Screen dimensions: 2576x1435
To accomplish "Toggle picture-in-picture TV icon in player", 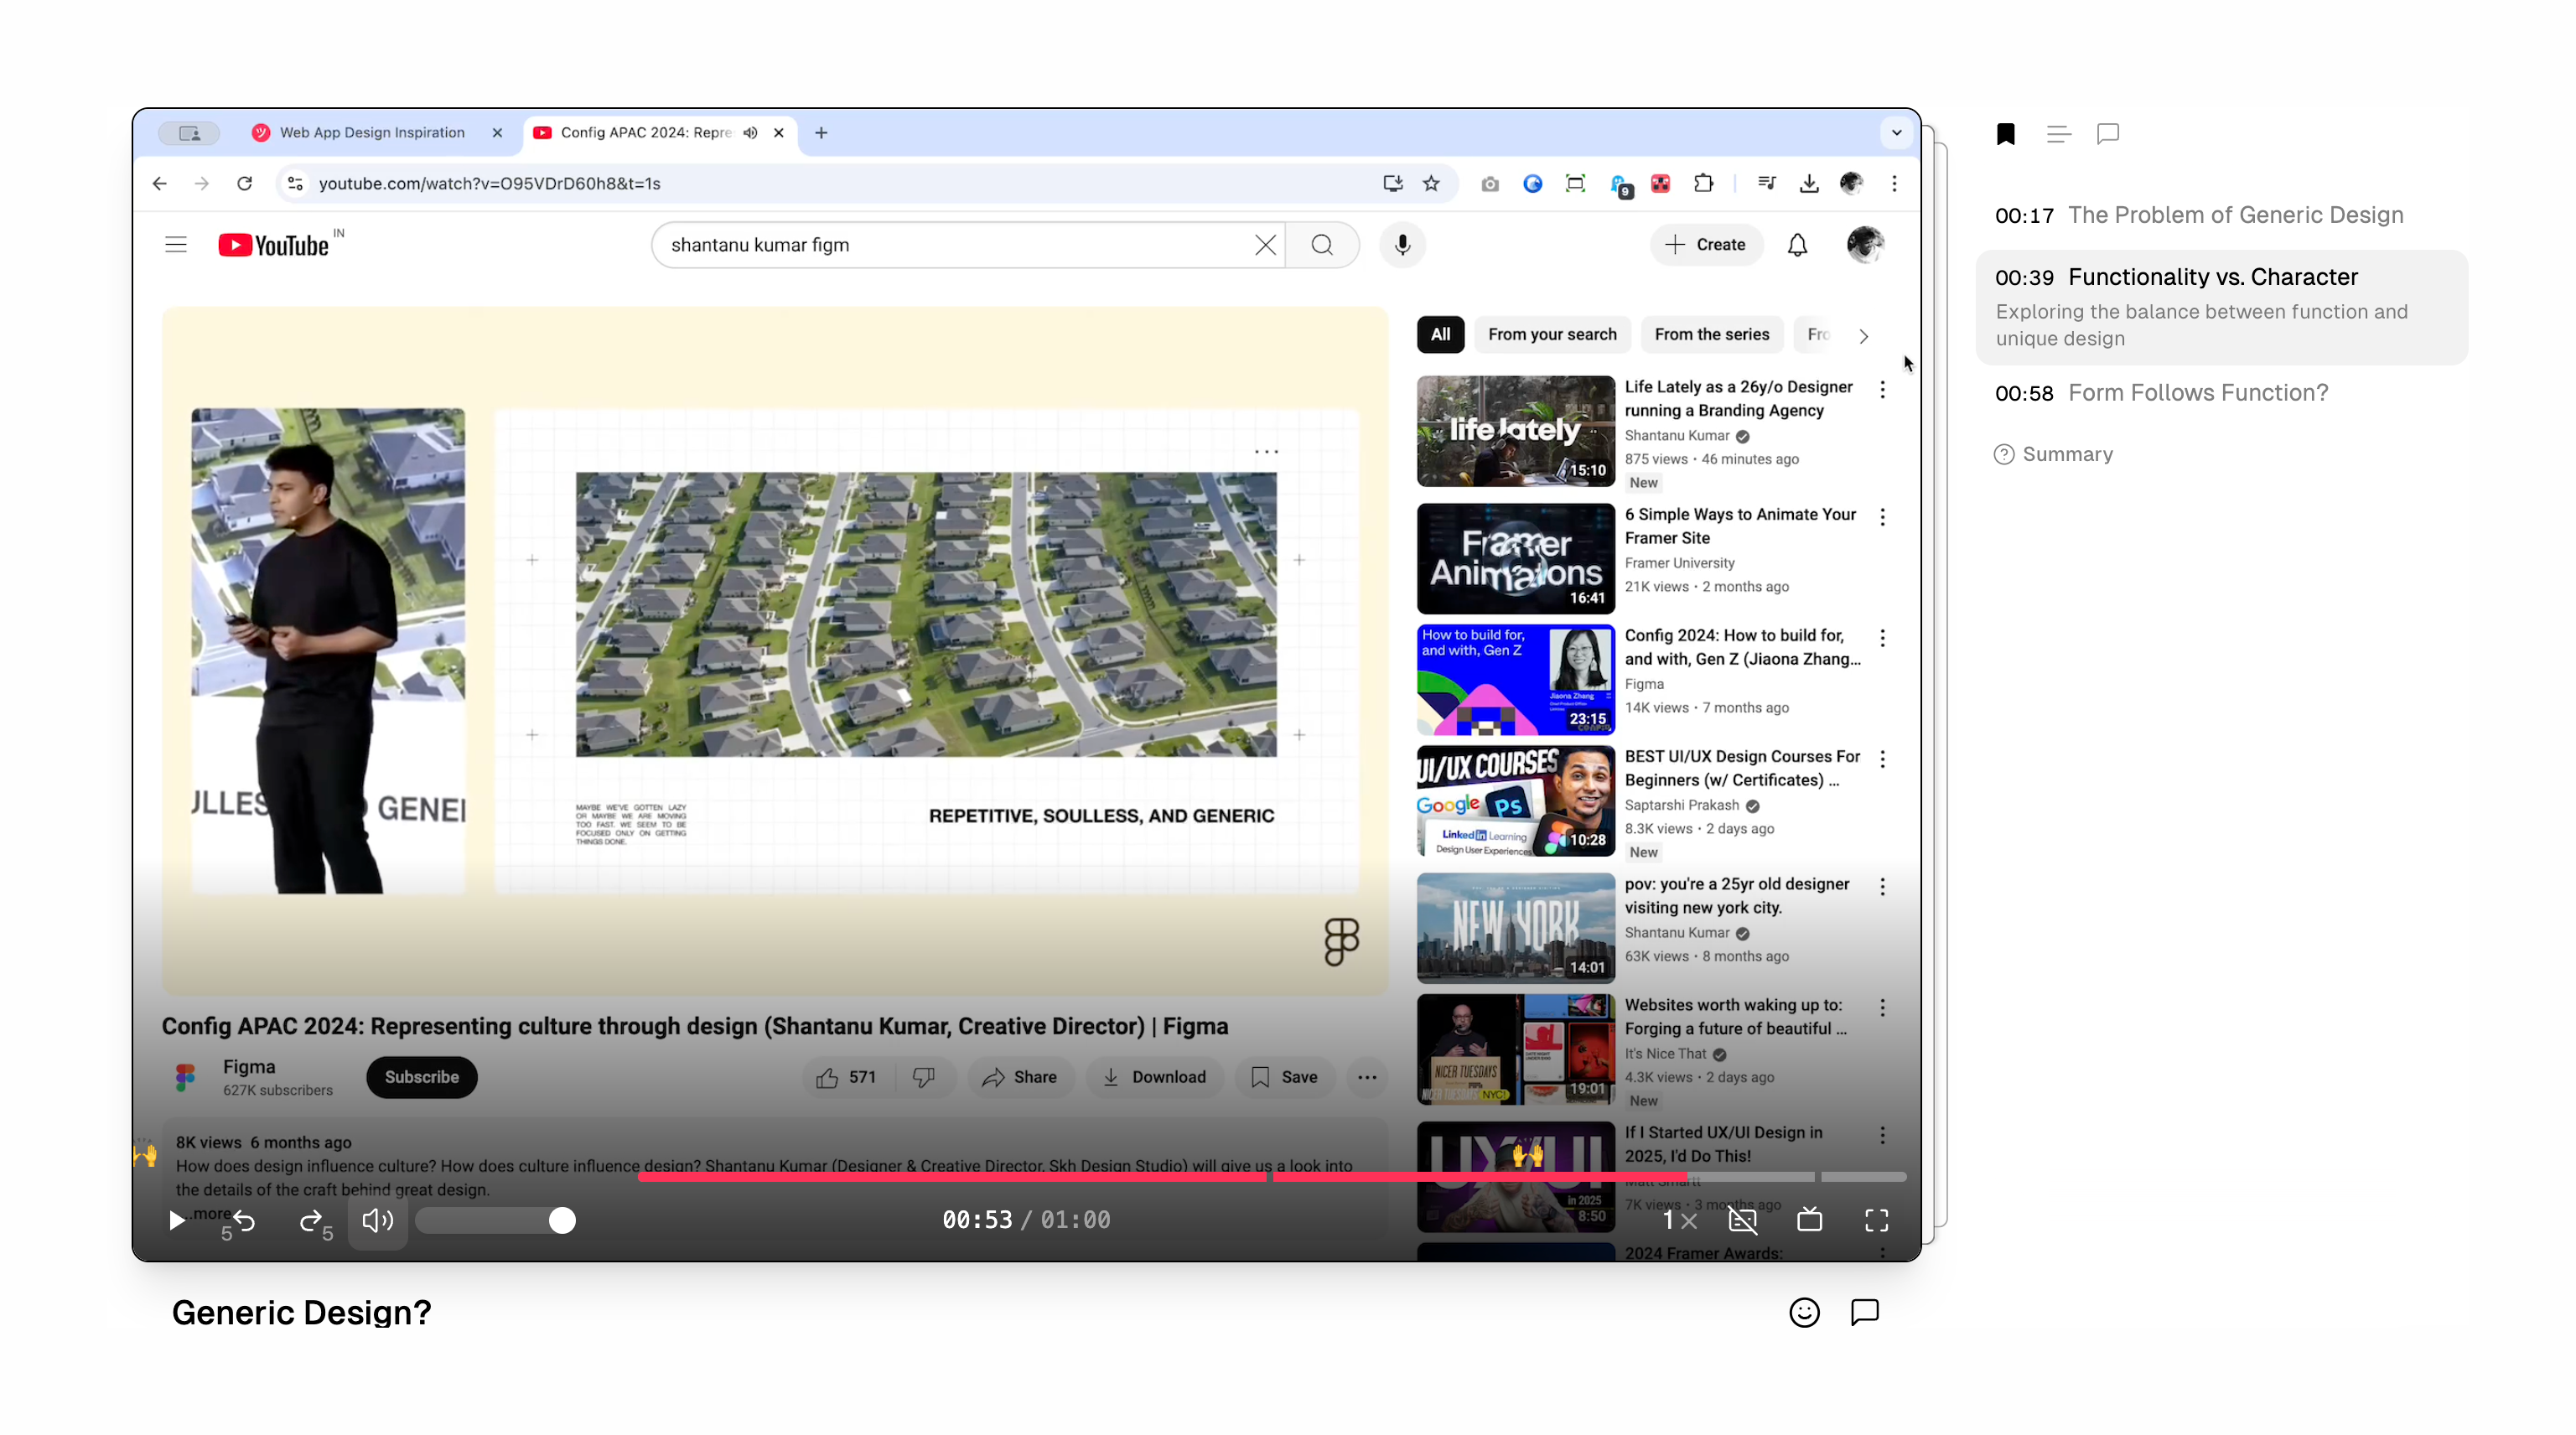I will click(x=1809, y=1220).
